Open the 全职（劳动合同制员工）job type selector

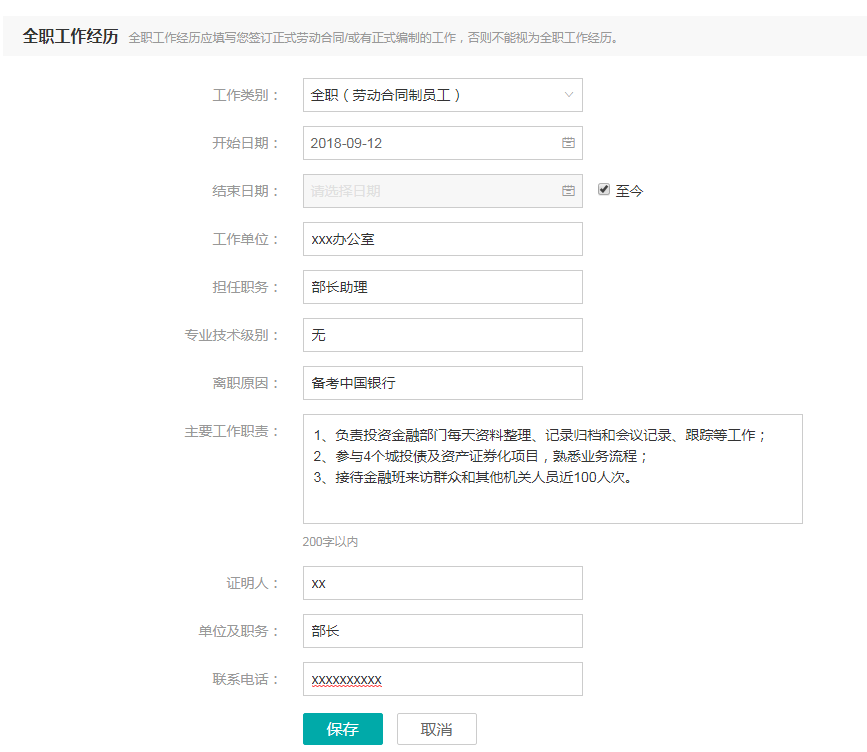pos(430,95)
